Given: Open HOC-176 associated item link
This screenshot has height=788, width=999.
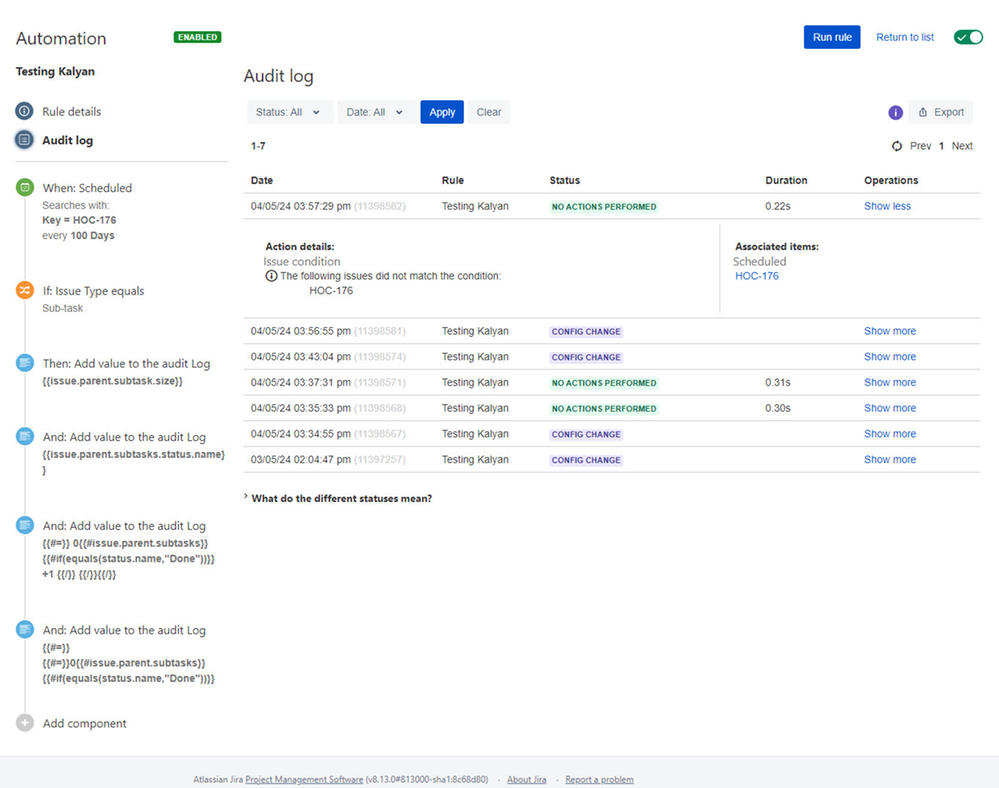Looking at the screenshot, I should pos(757,276).
